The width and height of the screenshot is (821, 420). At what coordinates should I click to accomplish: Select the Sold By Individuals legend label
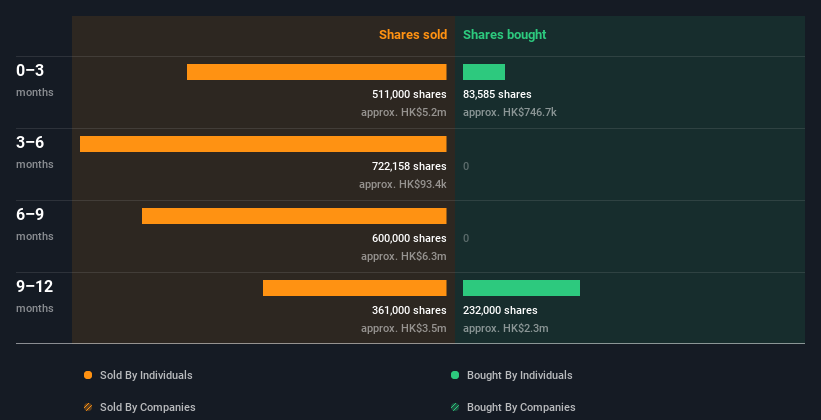tap(146, 375)
